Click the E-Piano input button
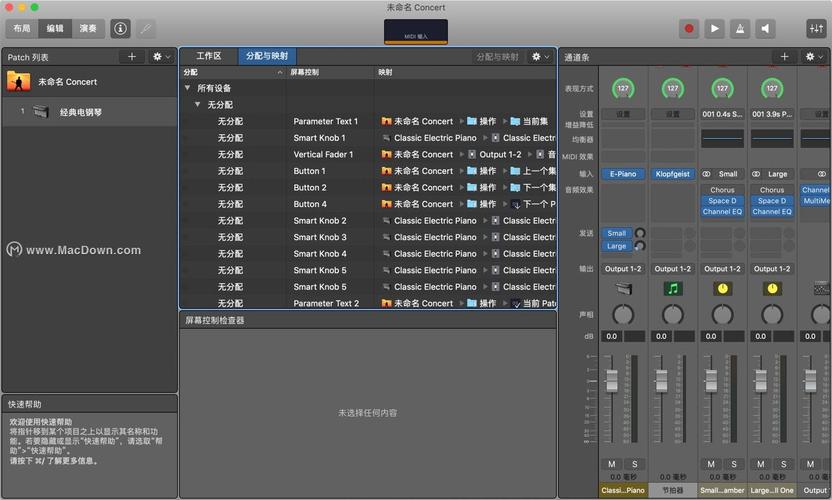The width and height of the screenshot is (832, 500). pyautogui.click(x=623, y=174)
